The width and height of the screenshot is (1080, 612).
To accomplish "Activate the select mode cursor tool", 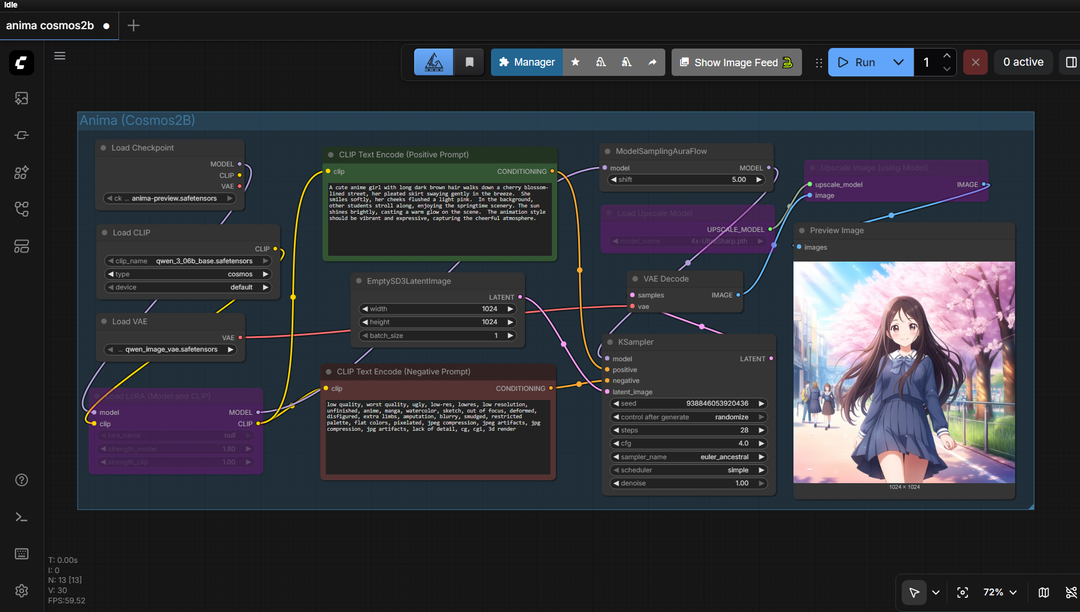I will click(x=914, y=592).
